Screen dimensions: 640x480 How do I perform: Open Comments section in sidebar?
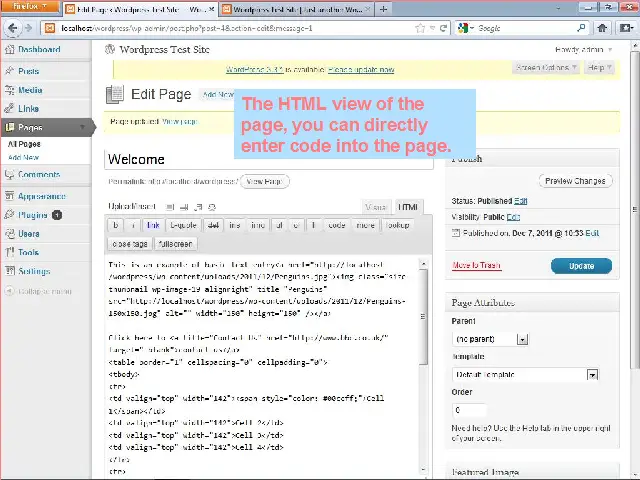point(39,174)
